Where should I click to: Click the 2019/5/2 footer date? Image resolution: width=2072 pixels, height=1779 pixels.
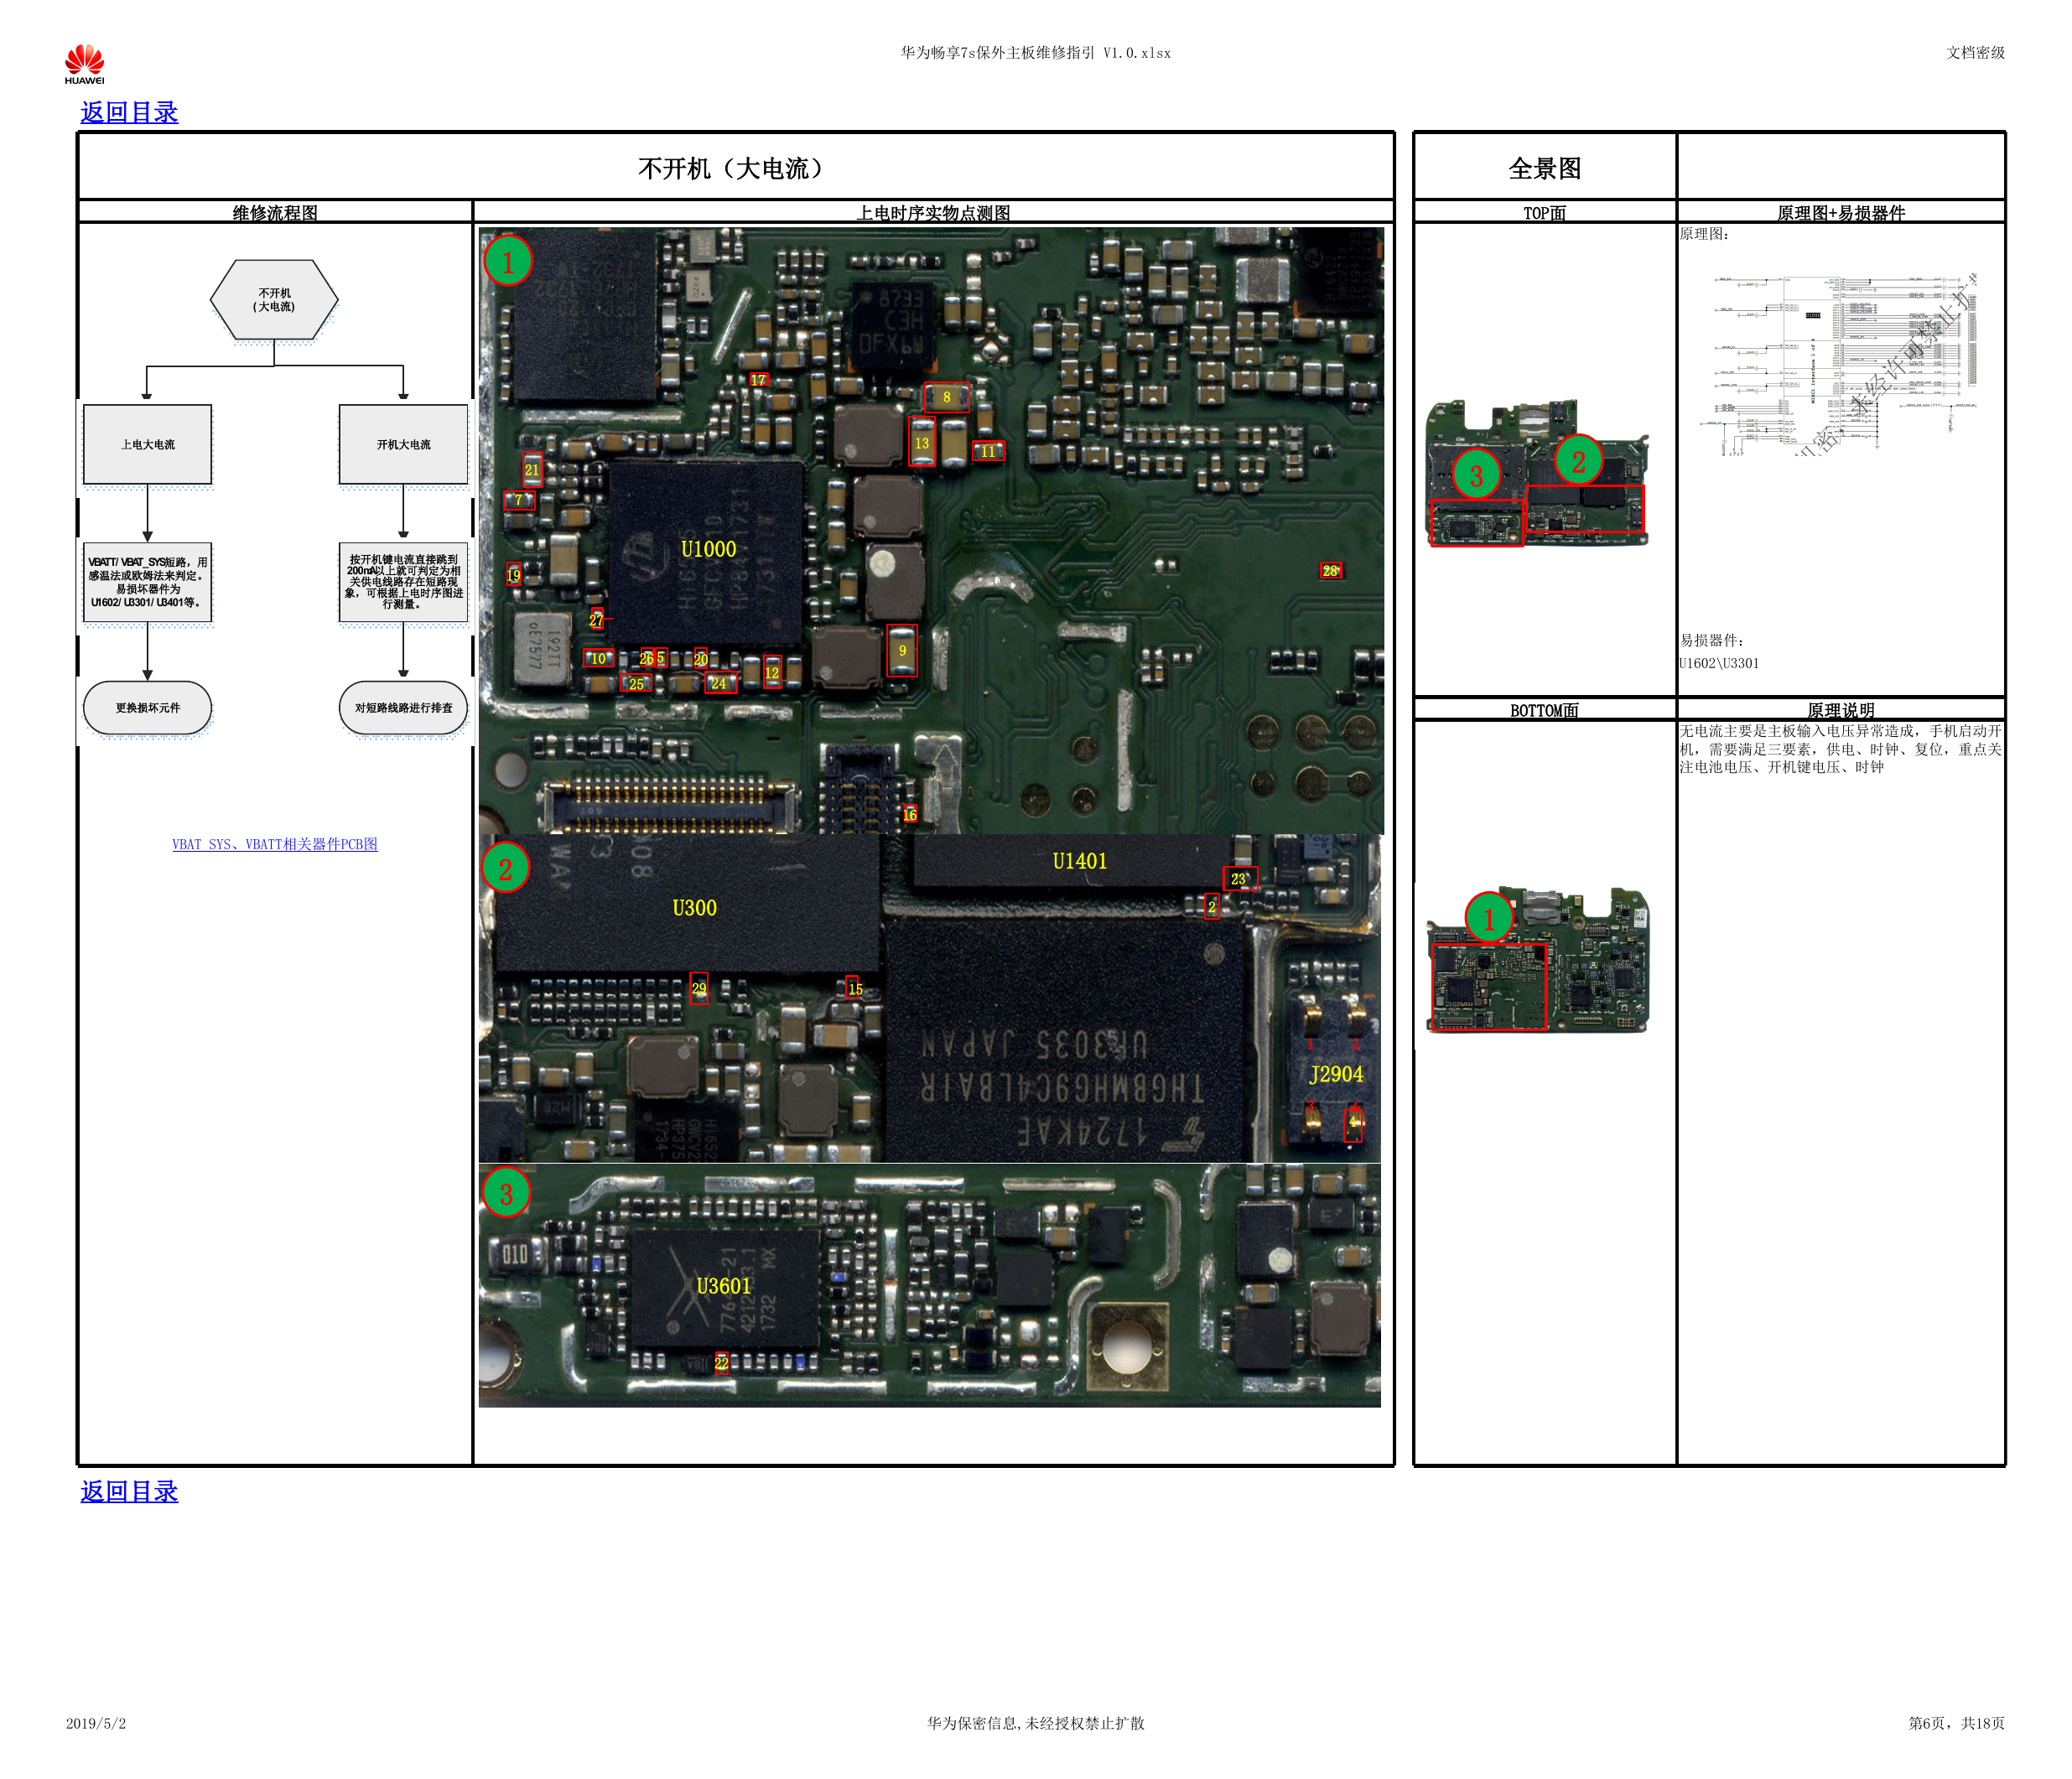click(96, 1723)
